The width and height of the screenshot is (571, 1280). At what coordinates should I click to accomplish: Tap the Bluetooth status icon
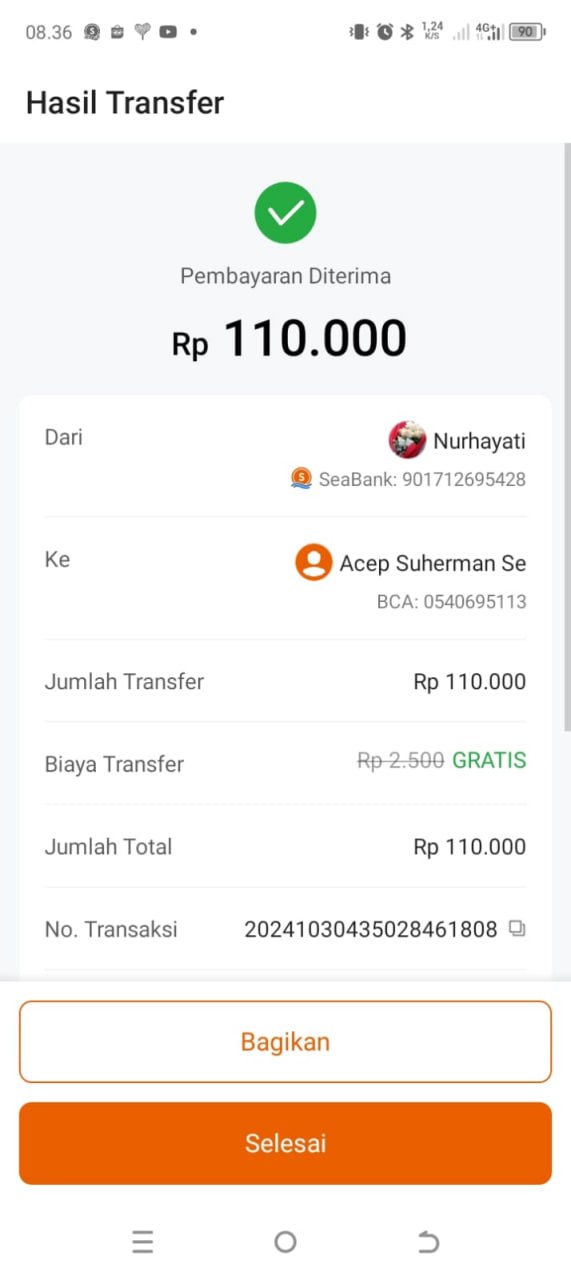[407, 32]
